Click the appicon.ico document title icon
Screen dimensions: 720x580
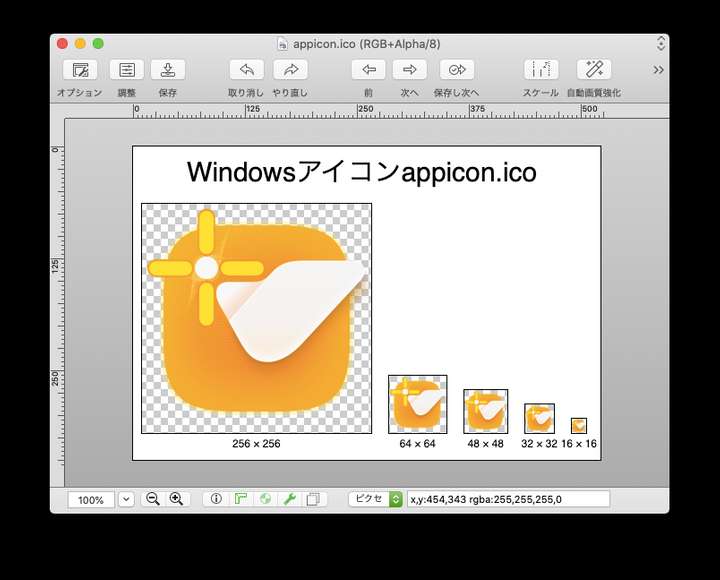(x=283, y=44)
